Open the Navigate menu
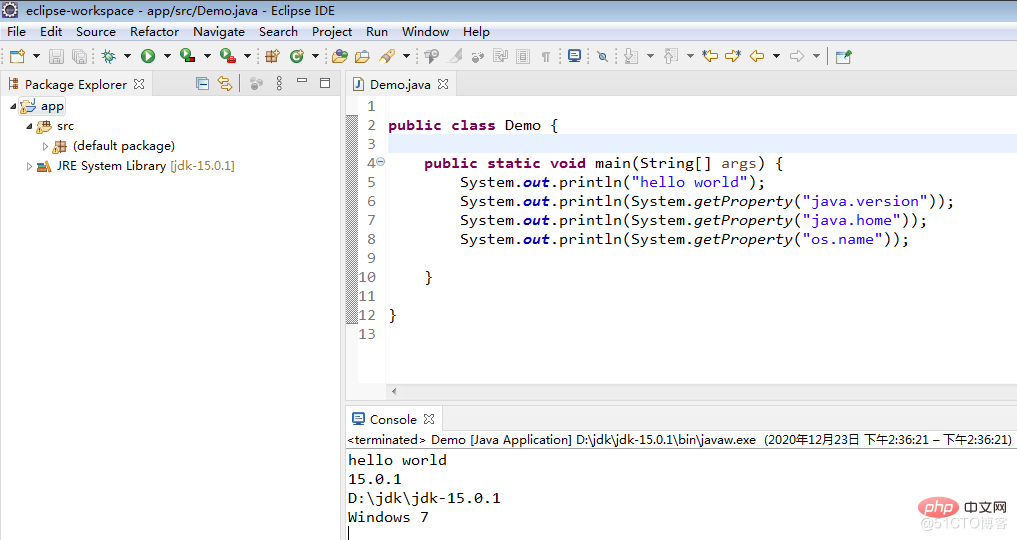 (219, 32)
